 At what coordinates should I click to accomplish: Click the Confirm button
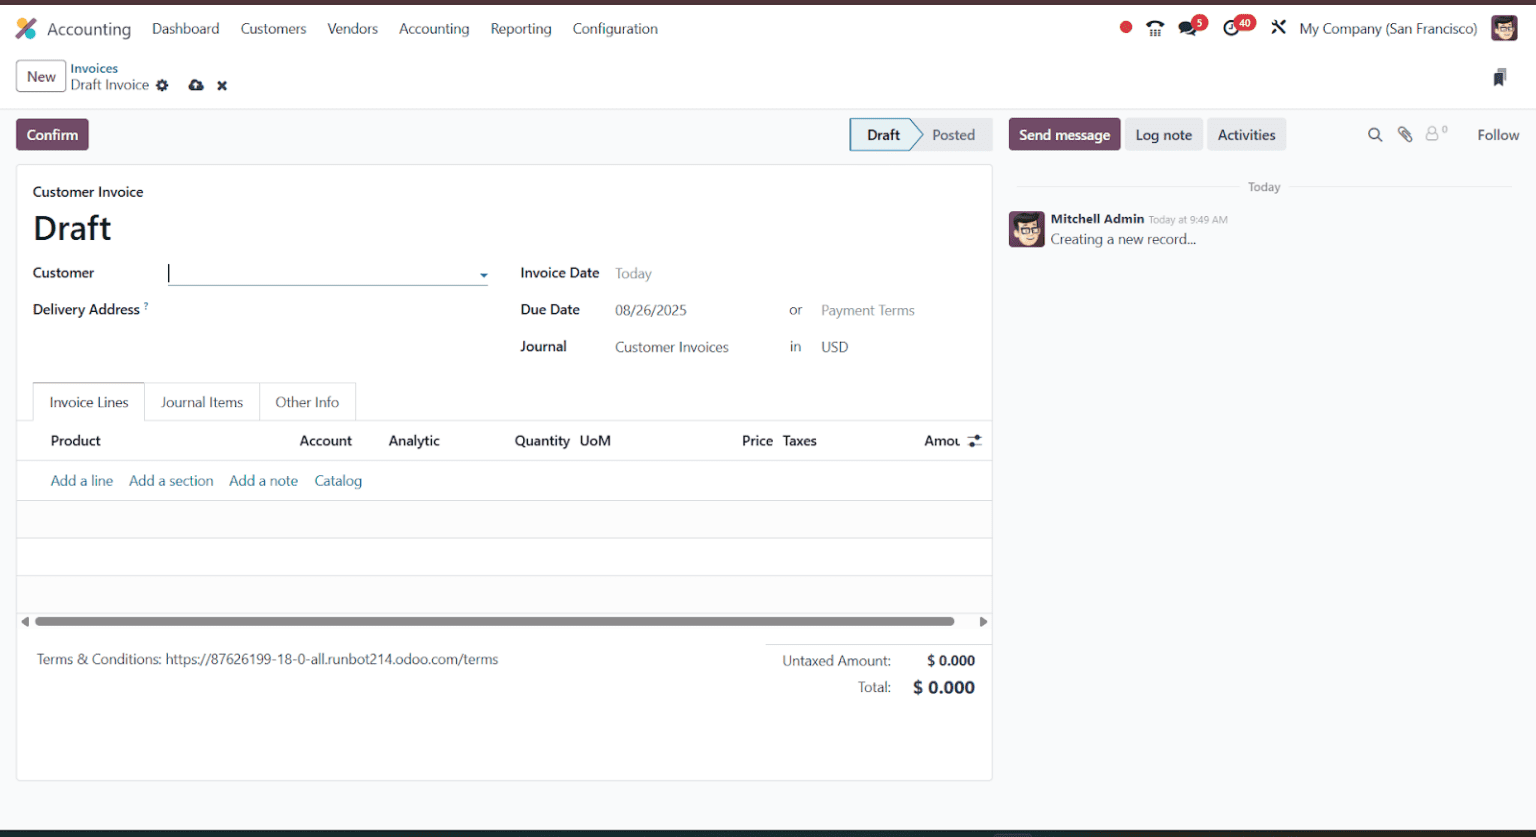(52, 134)
